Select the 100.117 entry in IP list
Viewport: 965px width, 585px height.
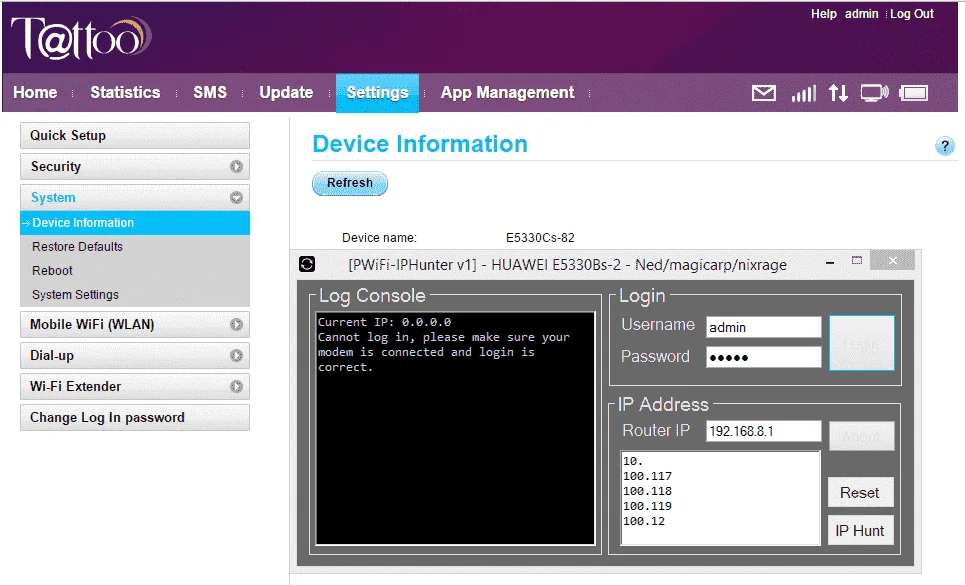[647, 476]
